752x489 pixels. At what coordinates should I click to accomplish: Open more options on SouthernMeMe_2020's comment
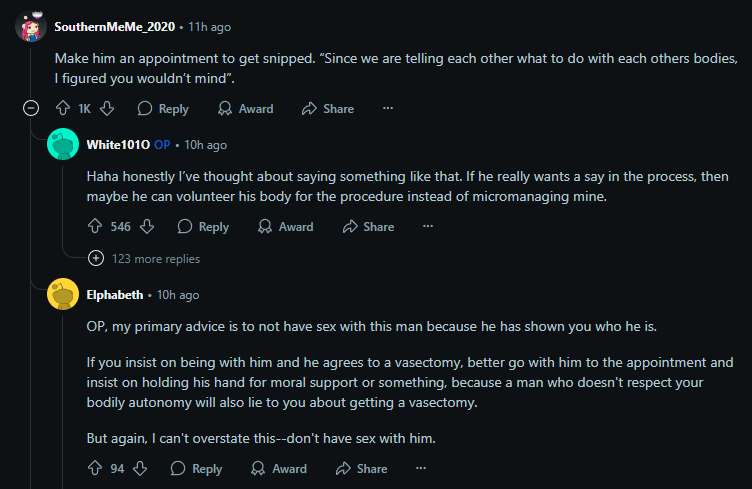click(x=388, y=108)
